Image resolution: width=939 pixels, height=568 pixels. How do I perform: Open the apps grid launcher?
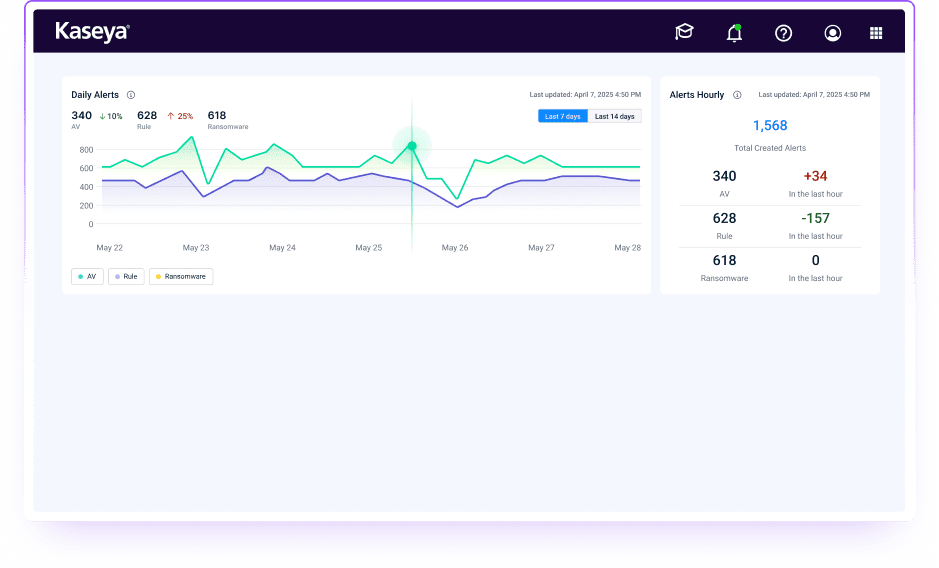pos(876,33)
